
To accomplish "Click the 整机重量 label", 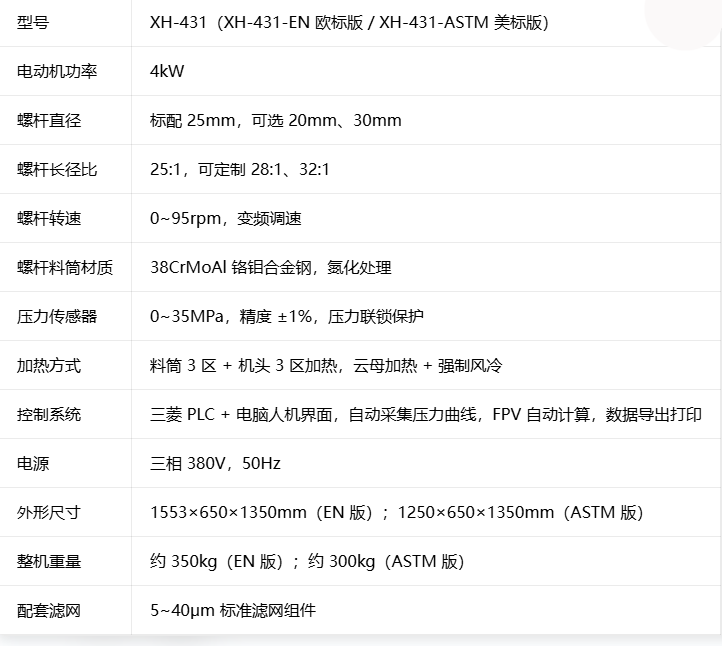I will 49,562.
